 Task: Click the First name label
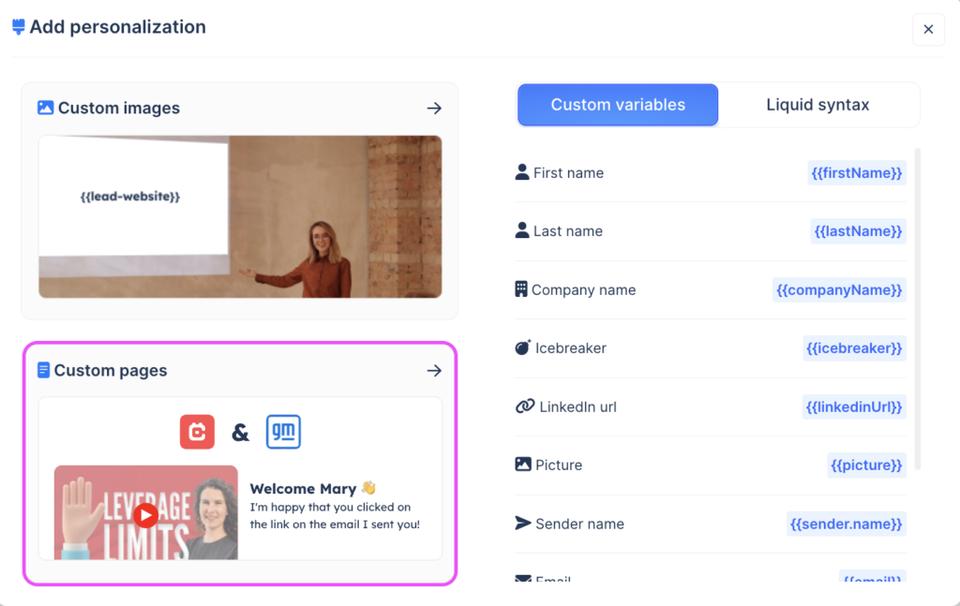(568, 173)
